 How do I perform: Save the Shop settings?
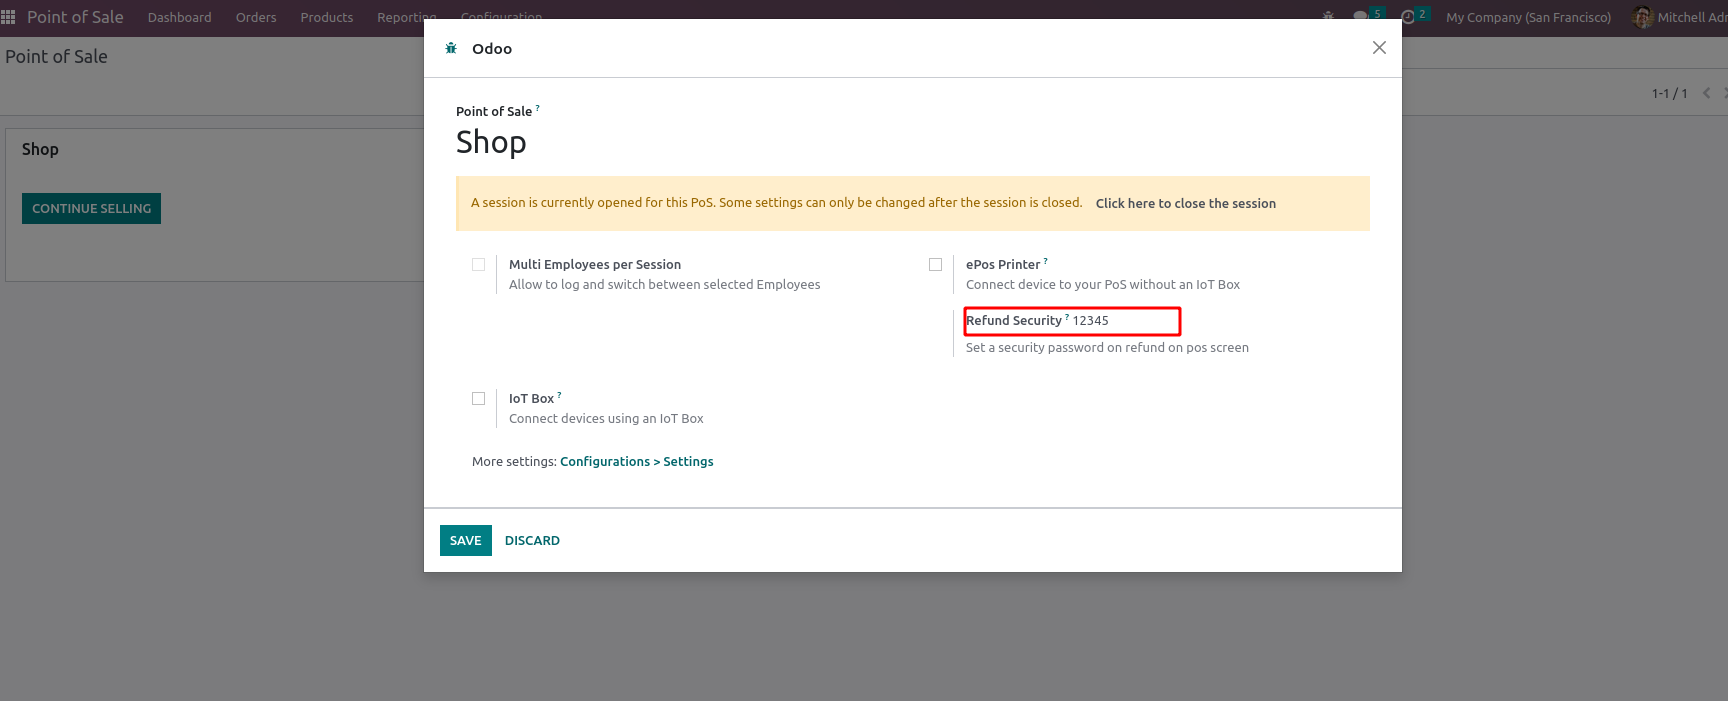(x=466, y=540)
